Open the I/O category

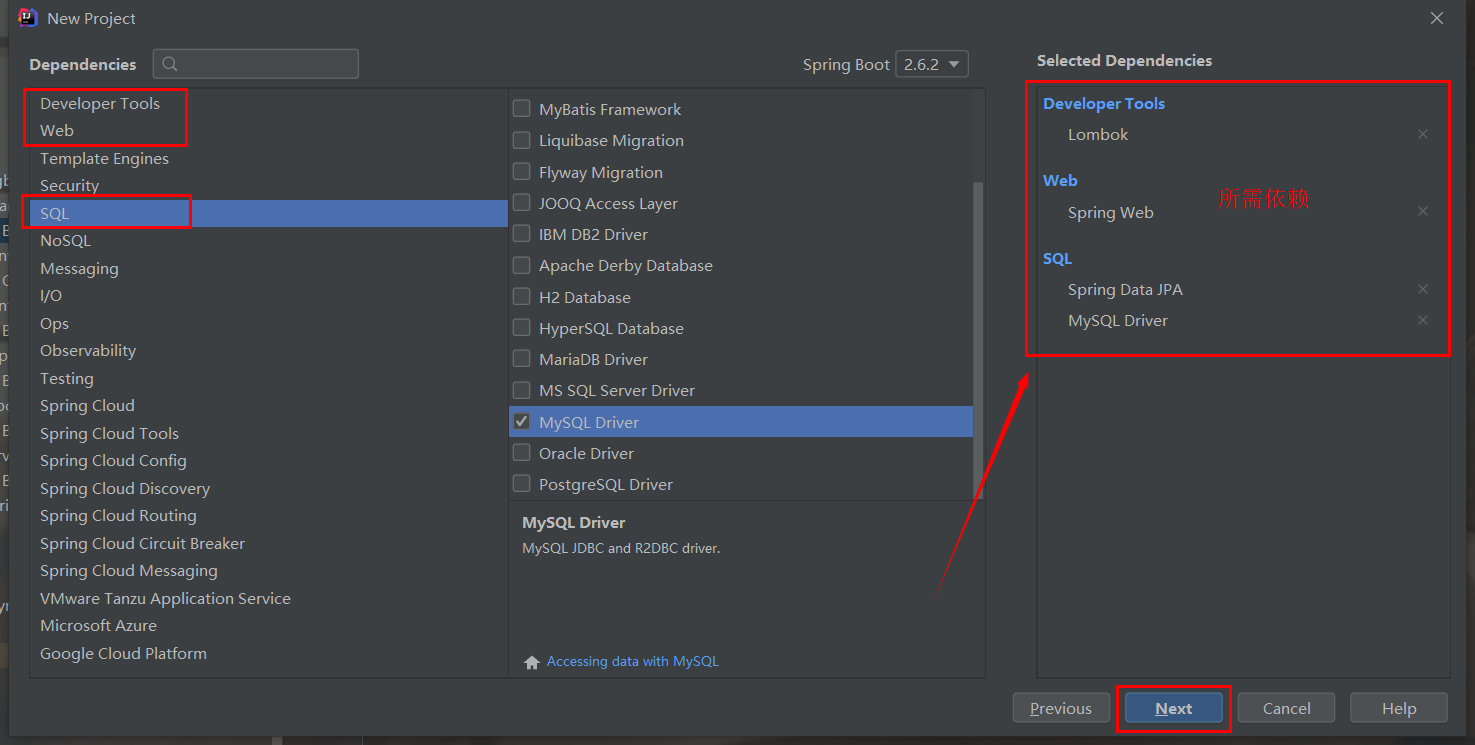pos(269,295)
